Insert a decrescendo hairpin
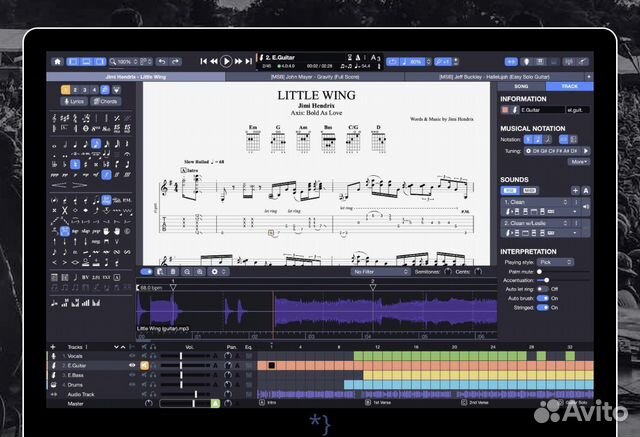The image size is (640, 437). tap(80, 186)
